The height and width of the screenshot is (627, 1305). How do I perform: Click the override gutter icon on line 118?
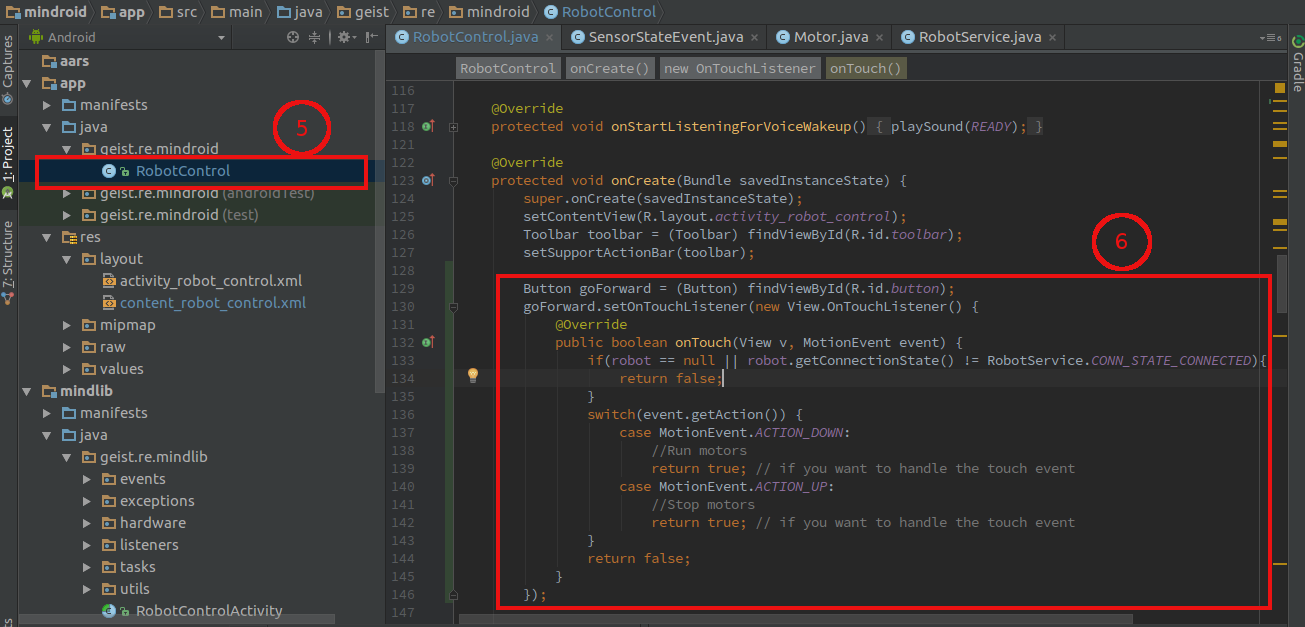pyautogui.click(x=428, y=127)
